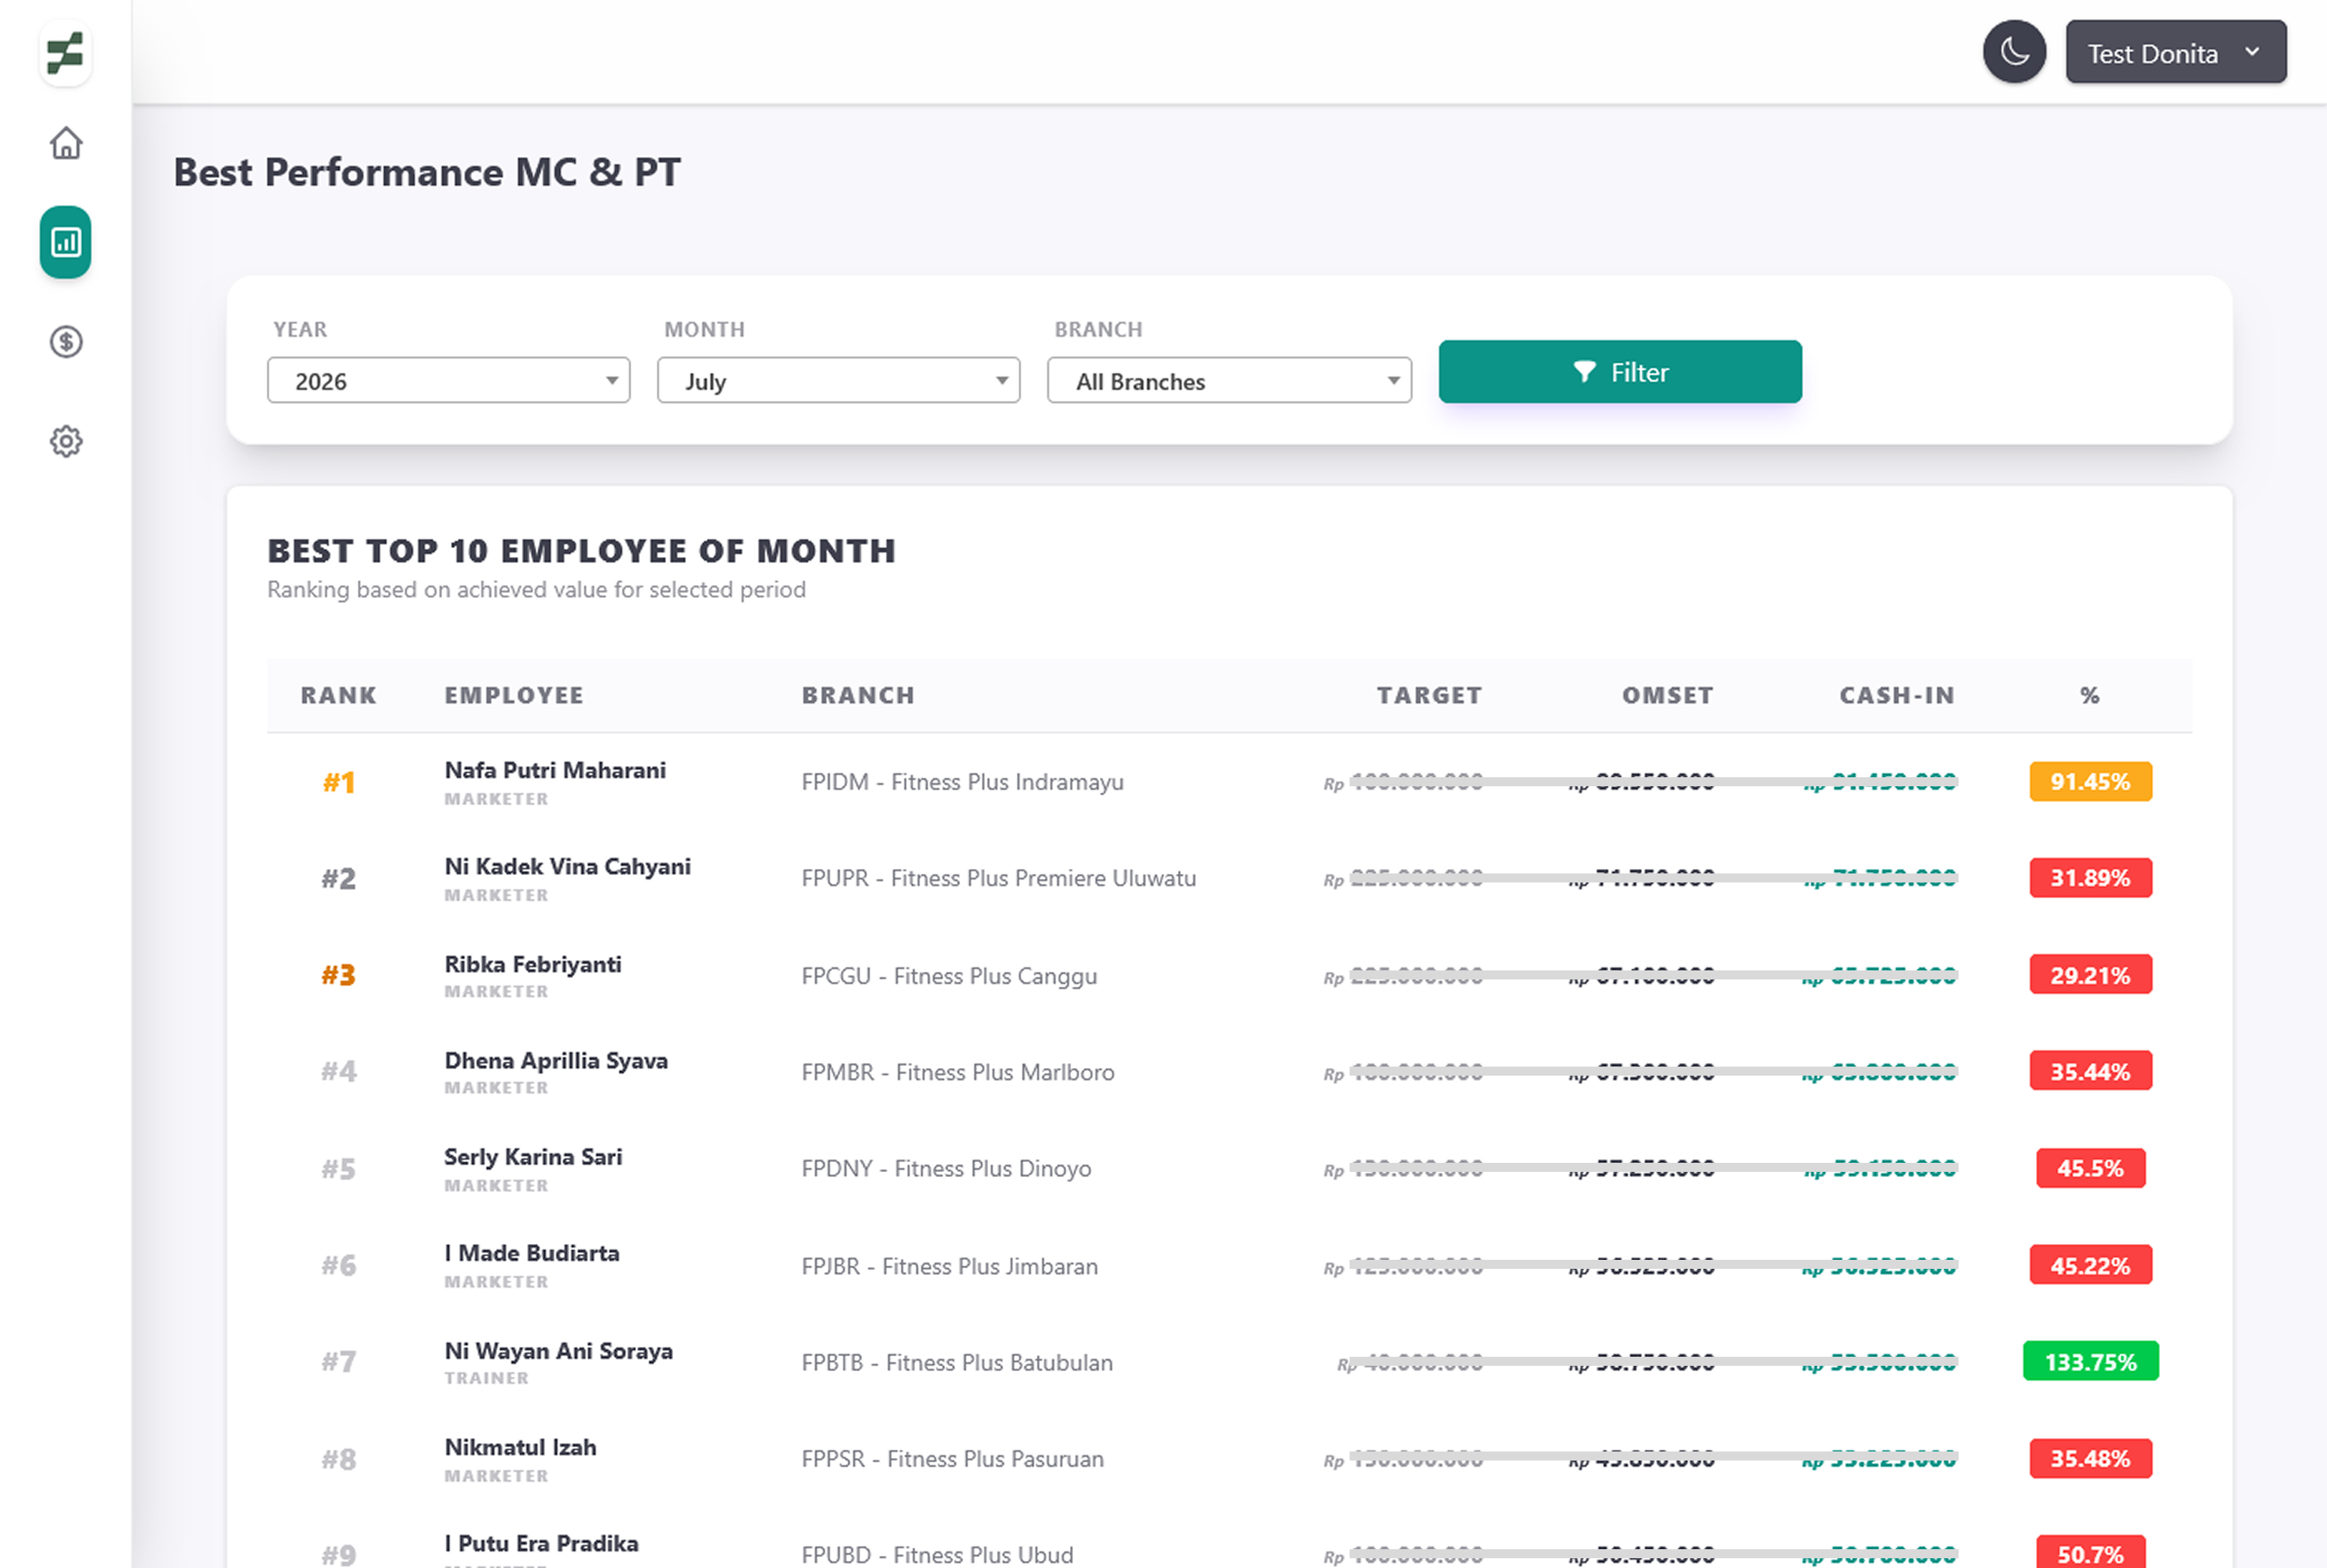2327x1568 pixels.
Task: Click the RANK column header
Action: point(339,695)
